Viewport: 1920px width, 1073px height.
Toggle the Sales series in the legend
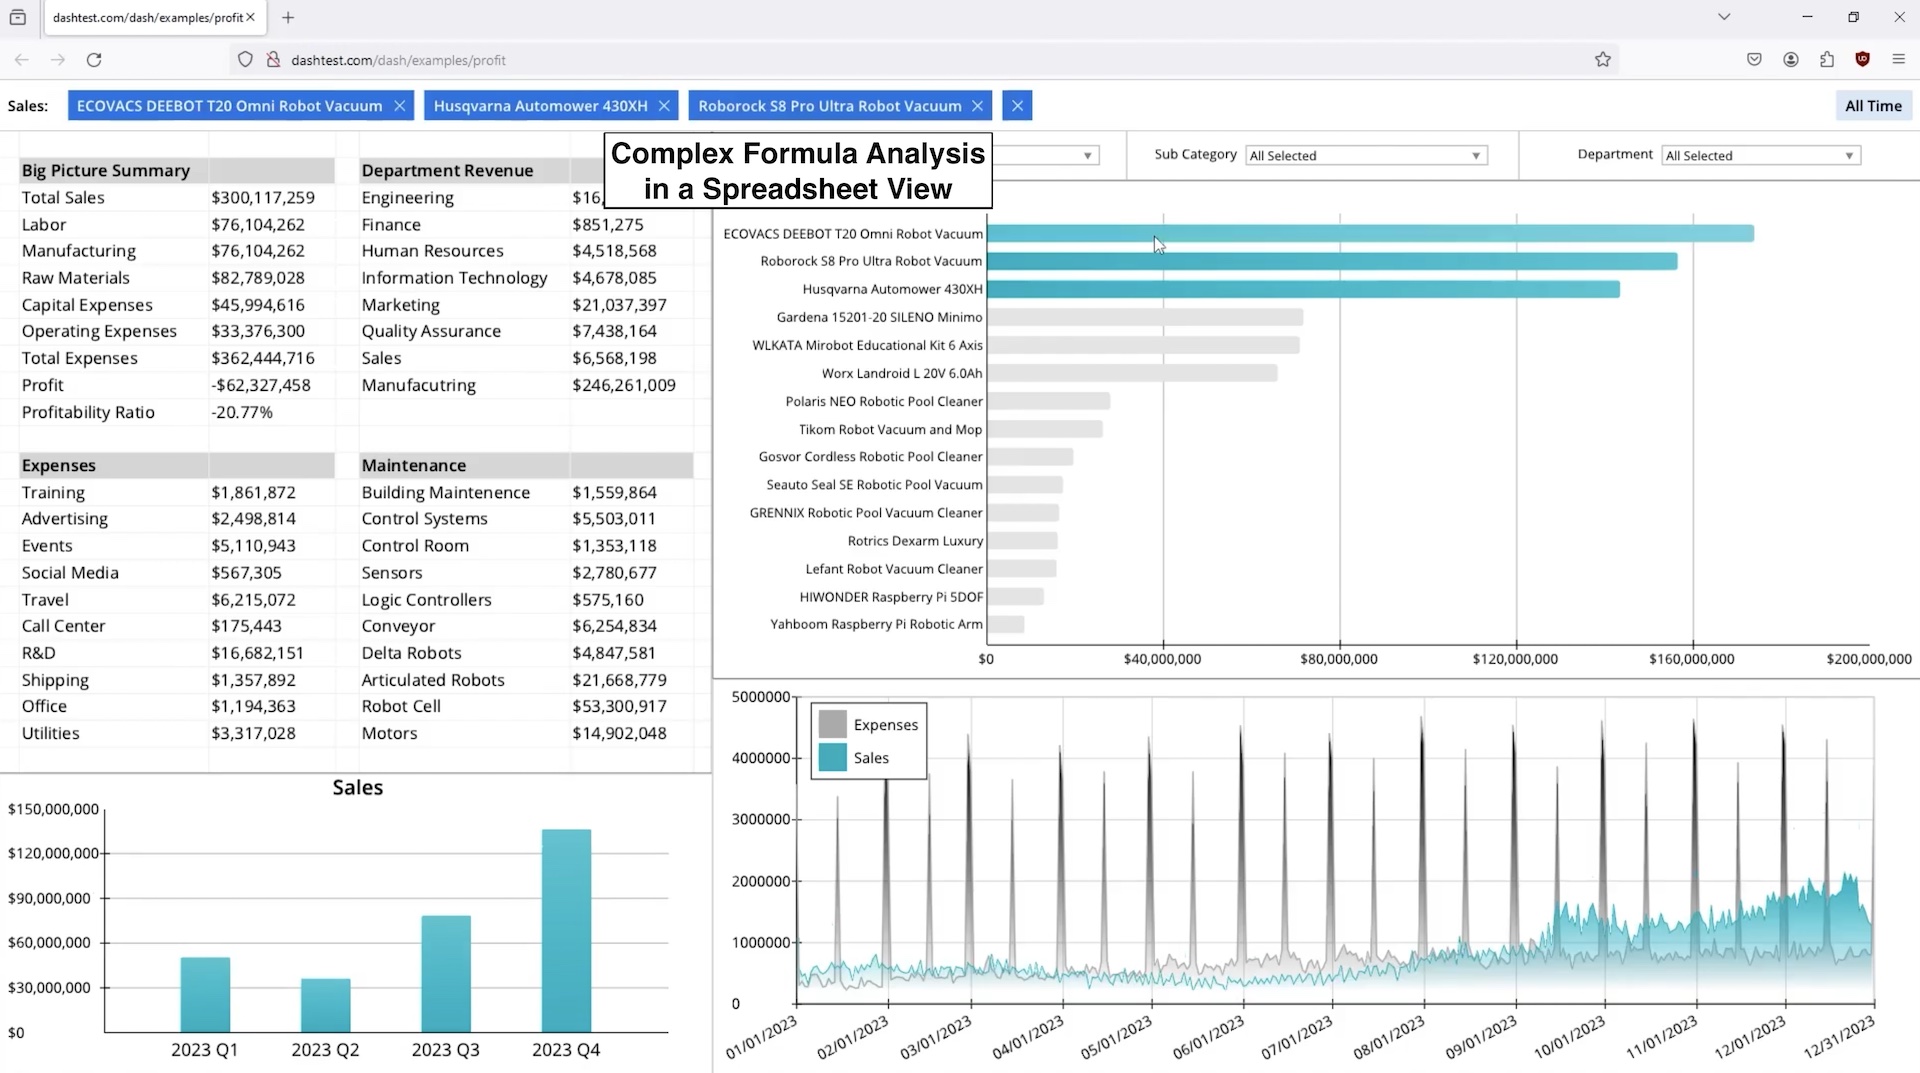point(871,757)
